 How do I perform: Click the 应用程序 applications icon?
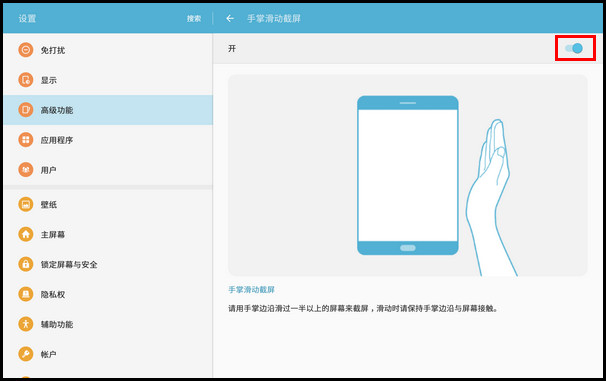click(26, 139)
